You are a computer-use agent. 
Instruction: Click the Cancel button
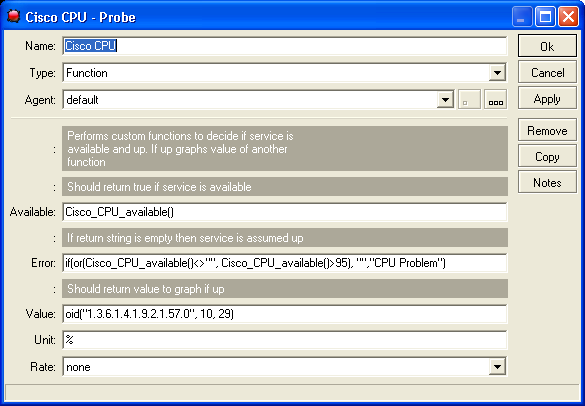pos(547,72)
